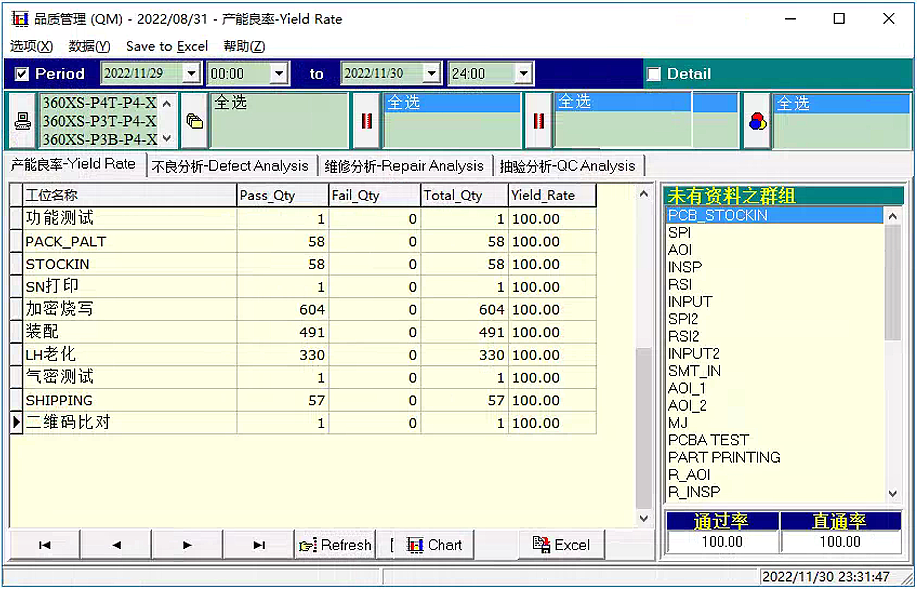Image resolution: width=917 pixels, height=589 pixels.
Task: Select PCBA TEST in the group list
Action: [708, 440]
